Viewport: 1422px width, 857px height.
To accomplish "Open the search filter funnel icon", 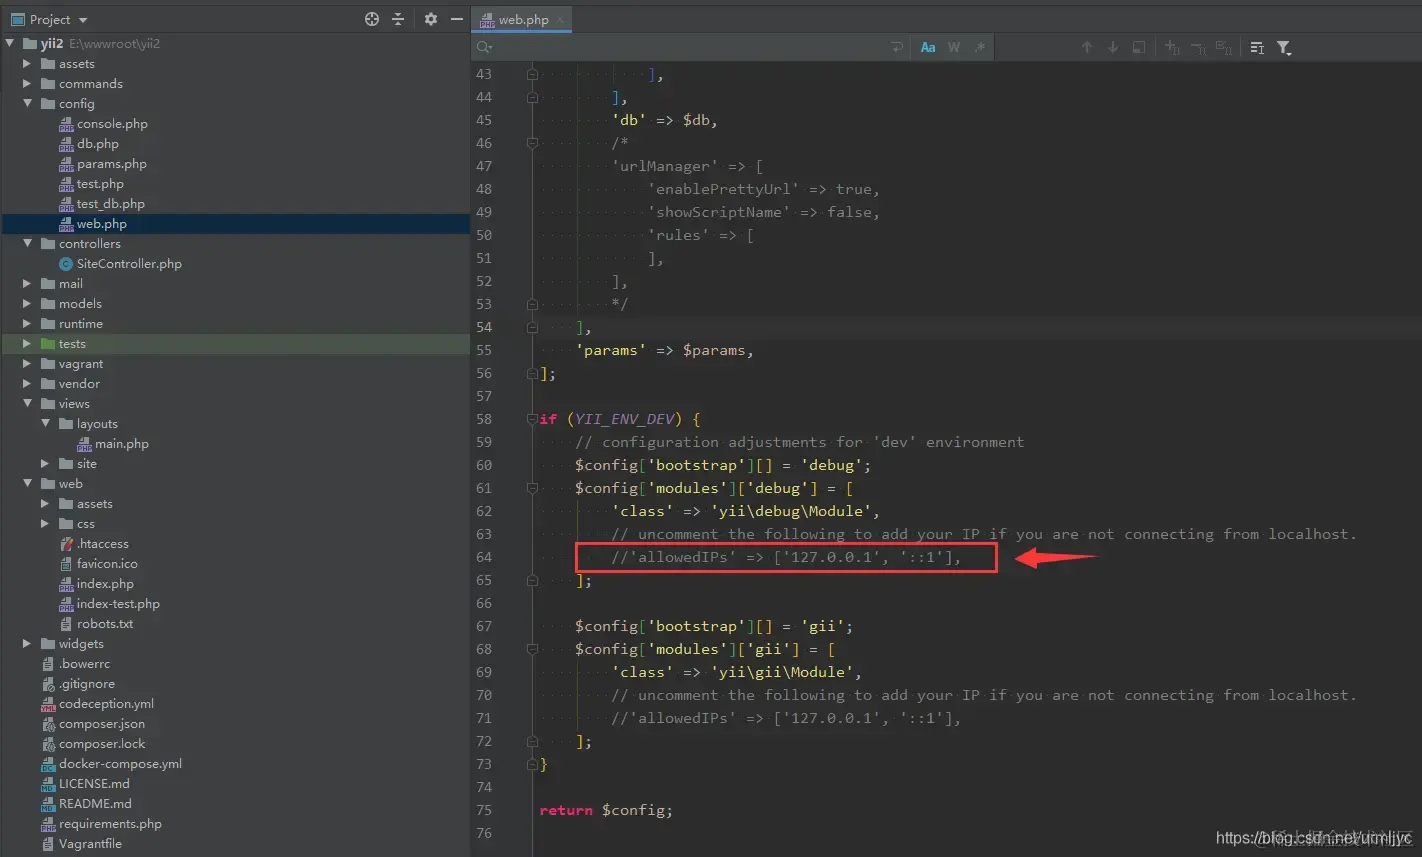I will coord(1284,47).
